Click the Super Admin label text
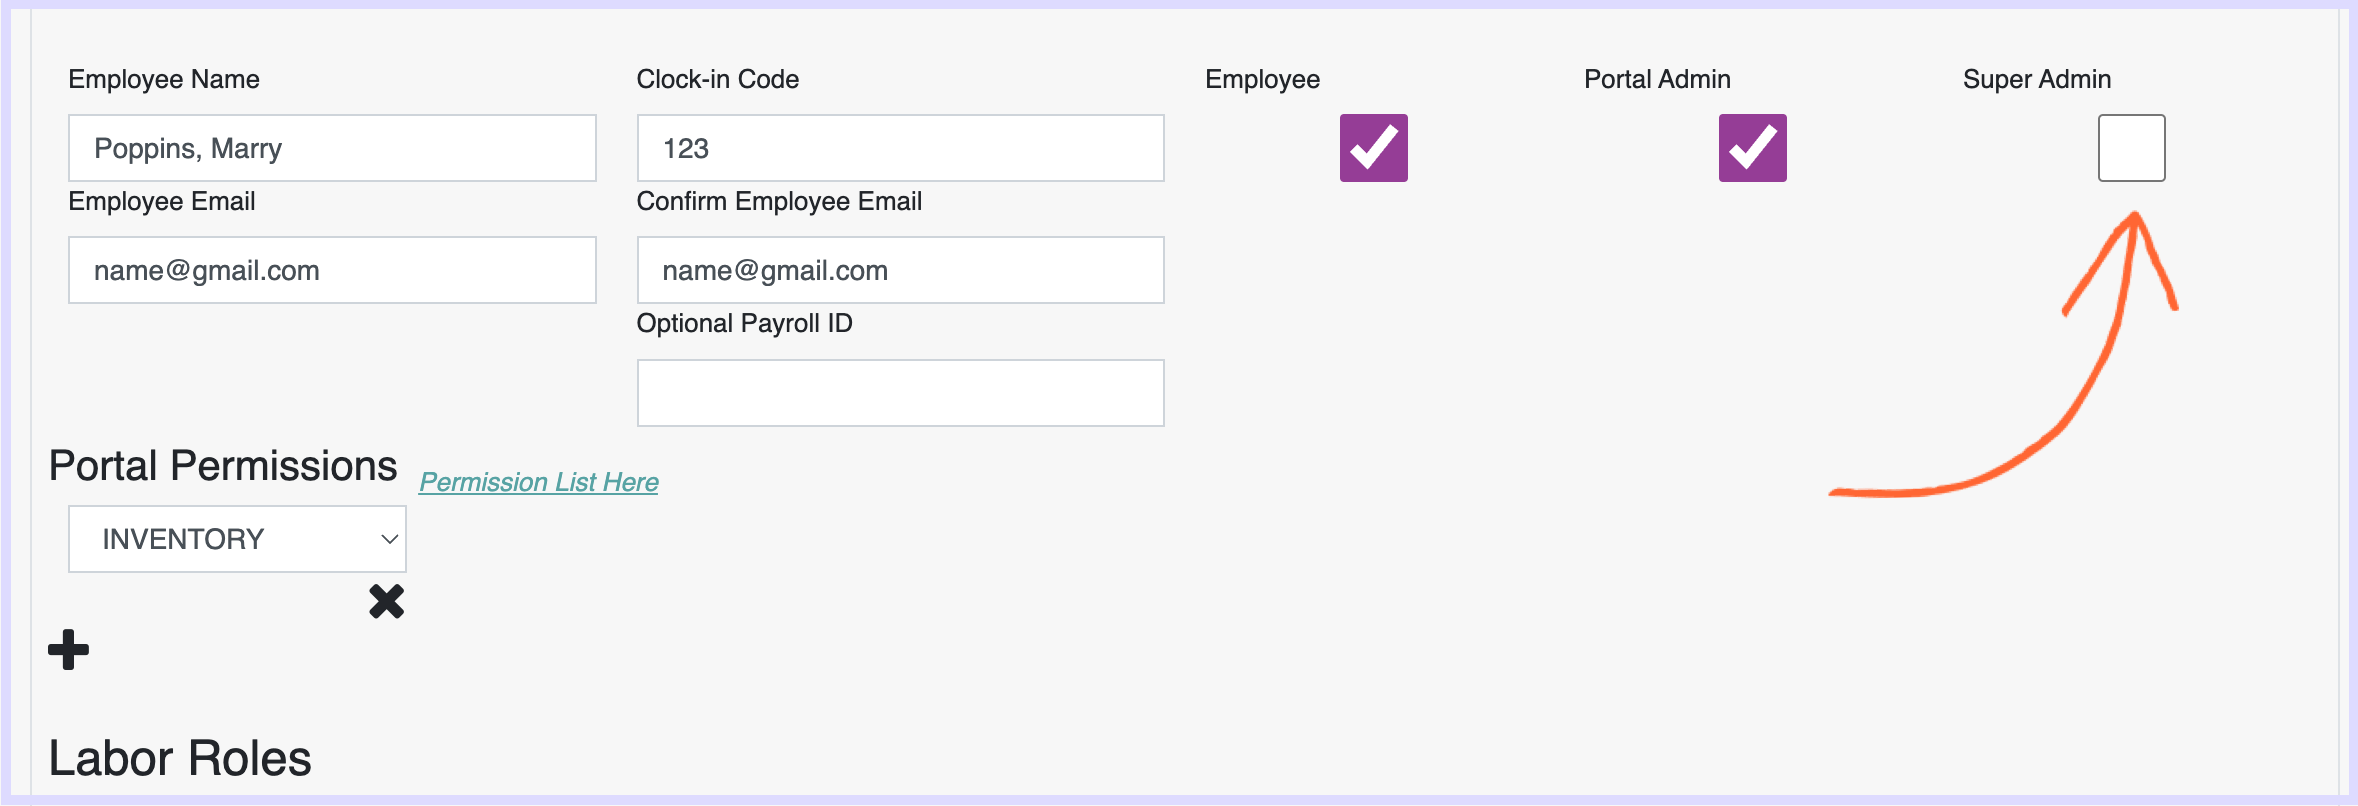 [x=2037, y=79]
